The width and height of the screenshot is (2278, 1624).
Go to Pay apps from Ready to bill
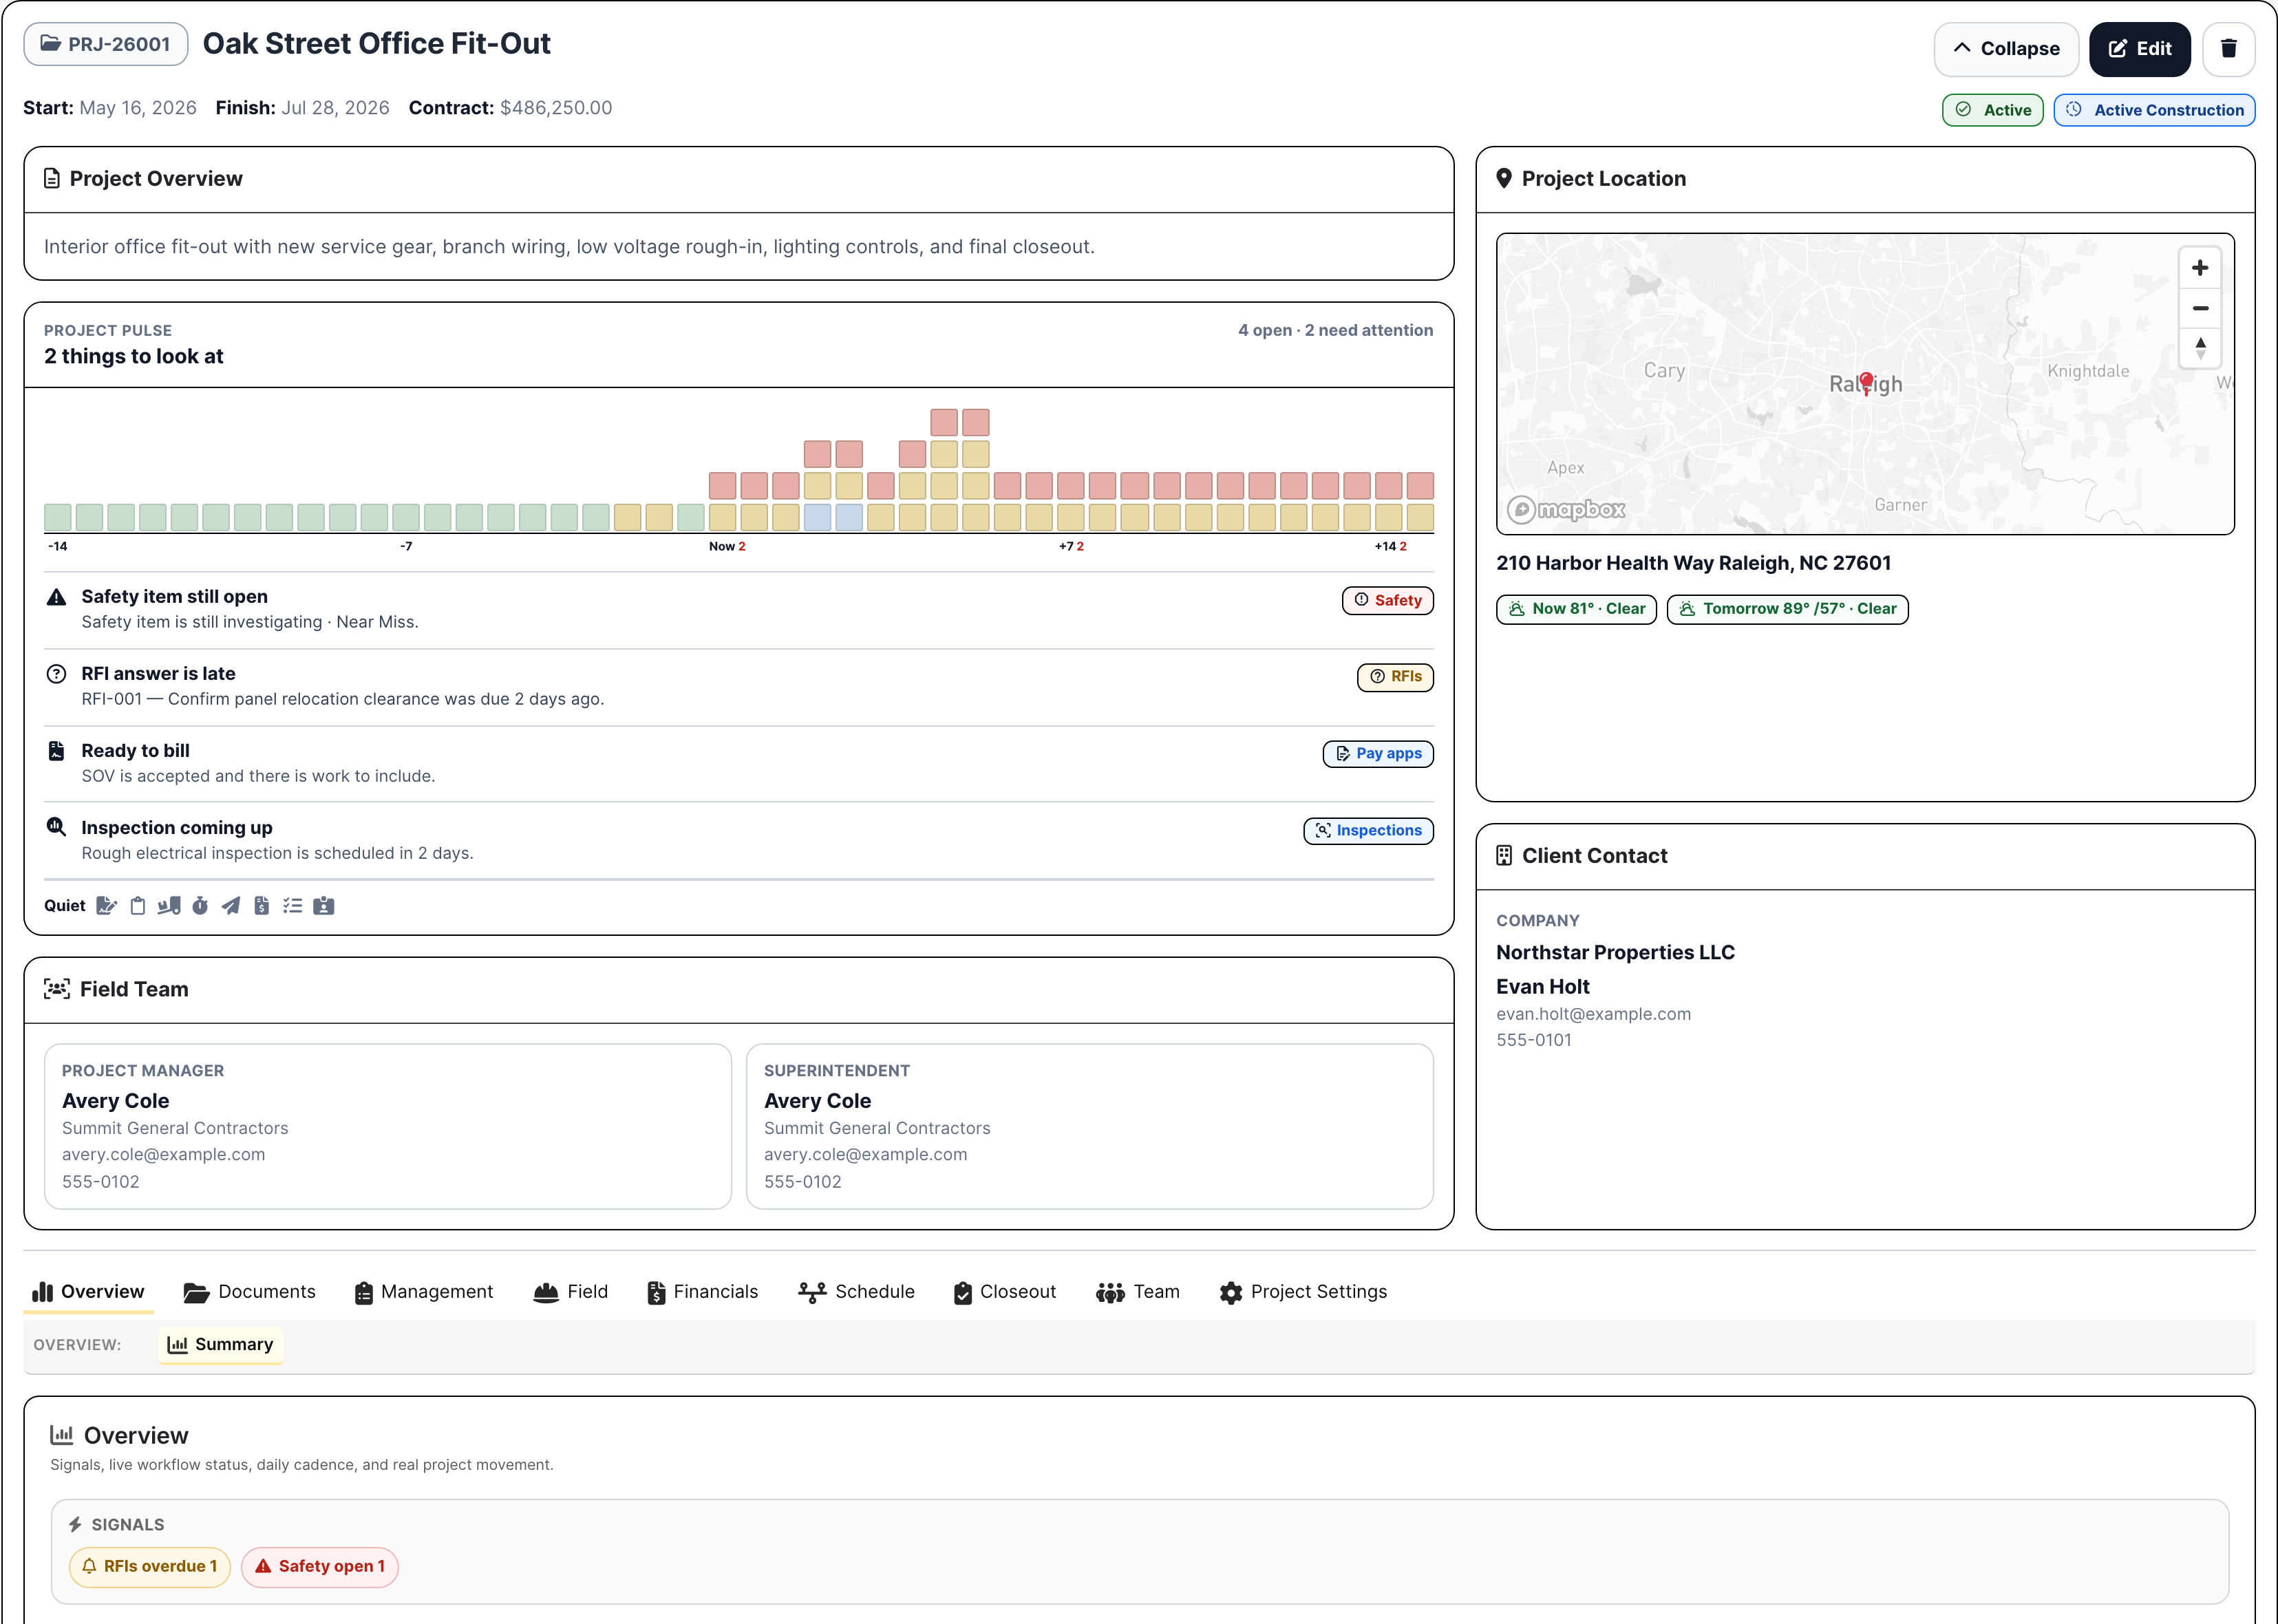pos(1378,754)
